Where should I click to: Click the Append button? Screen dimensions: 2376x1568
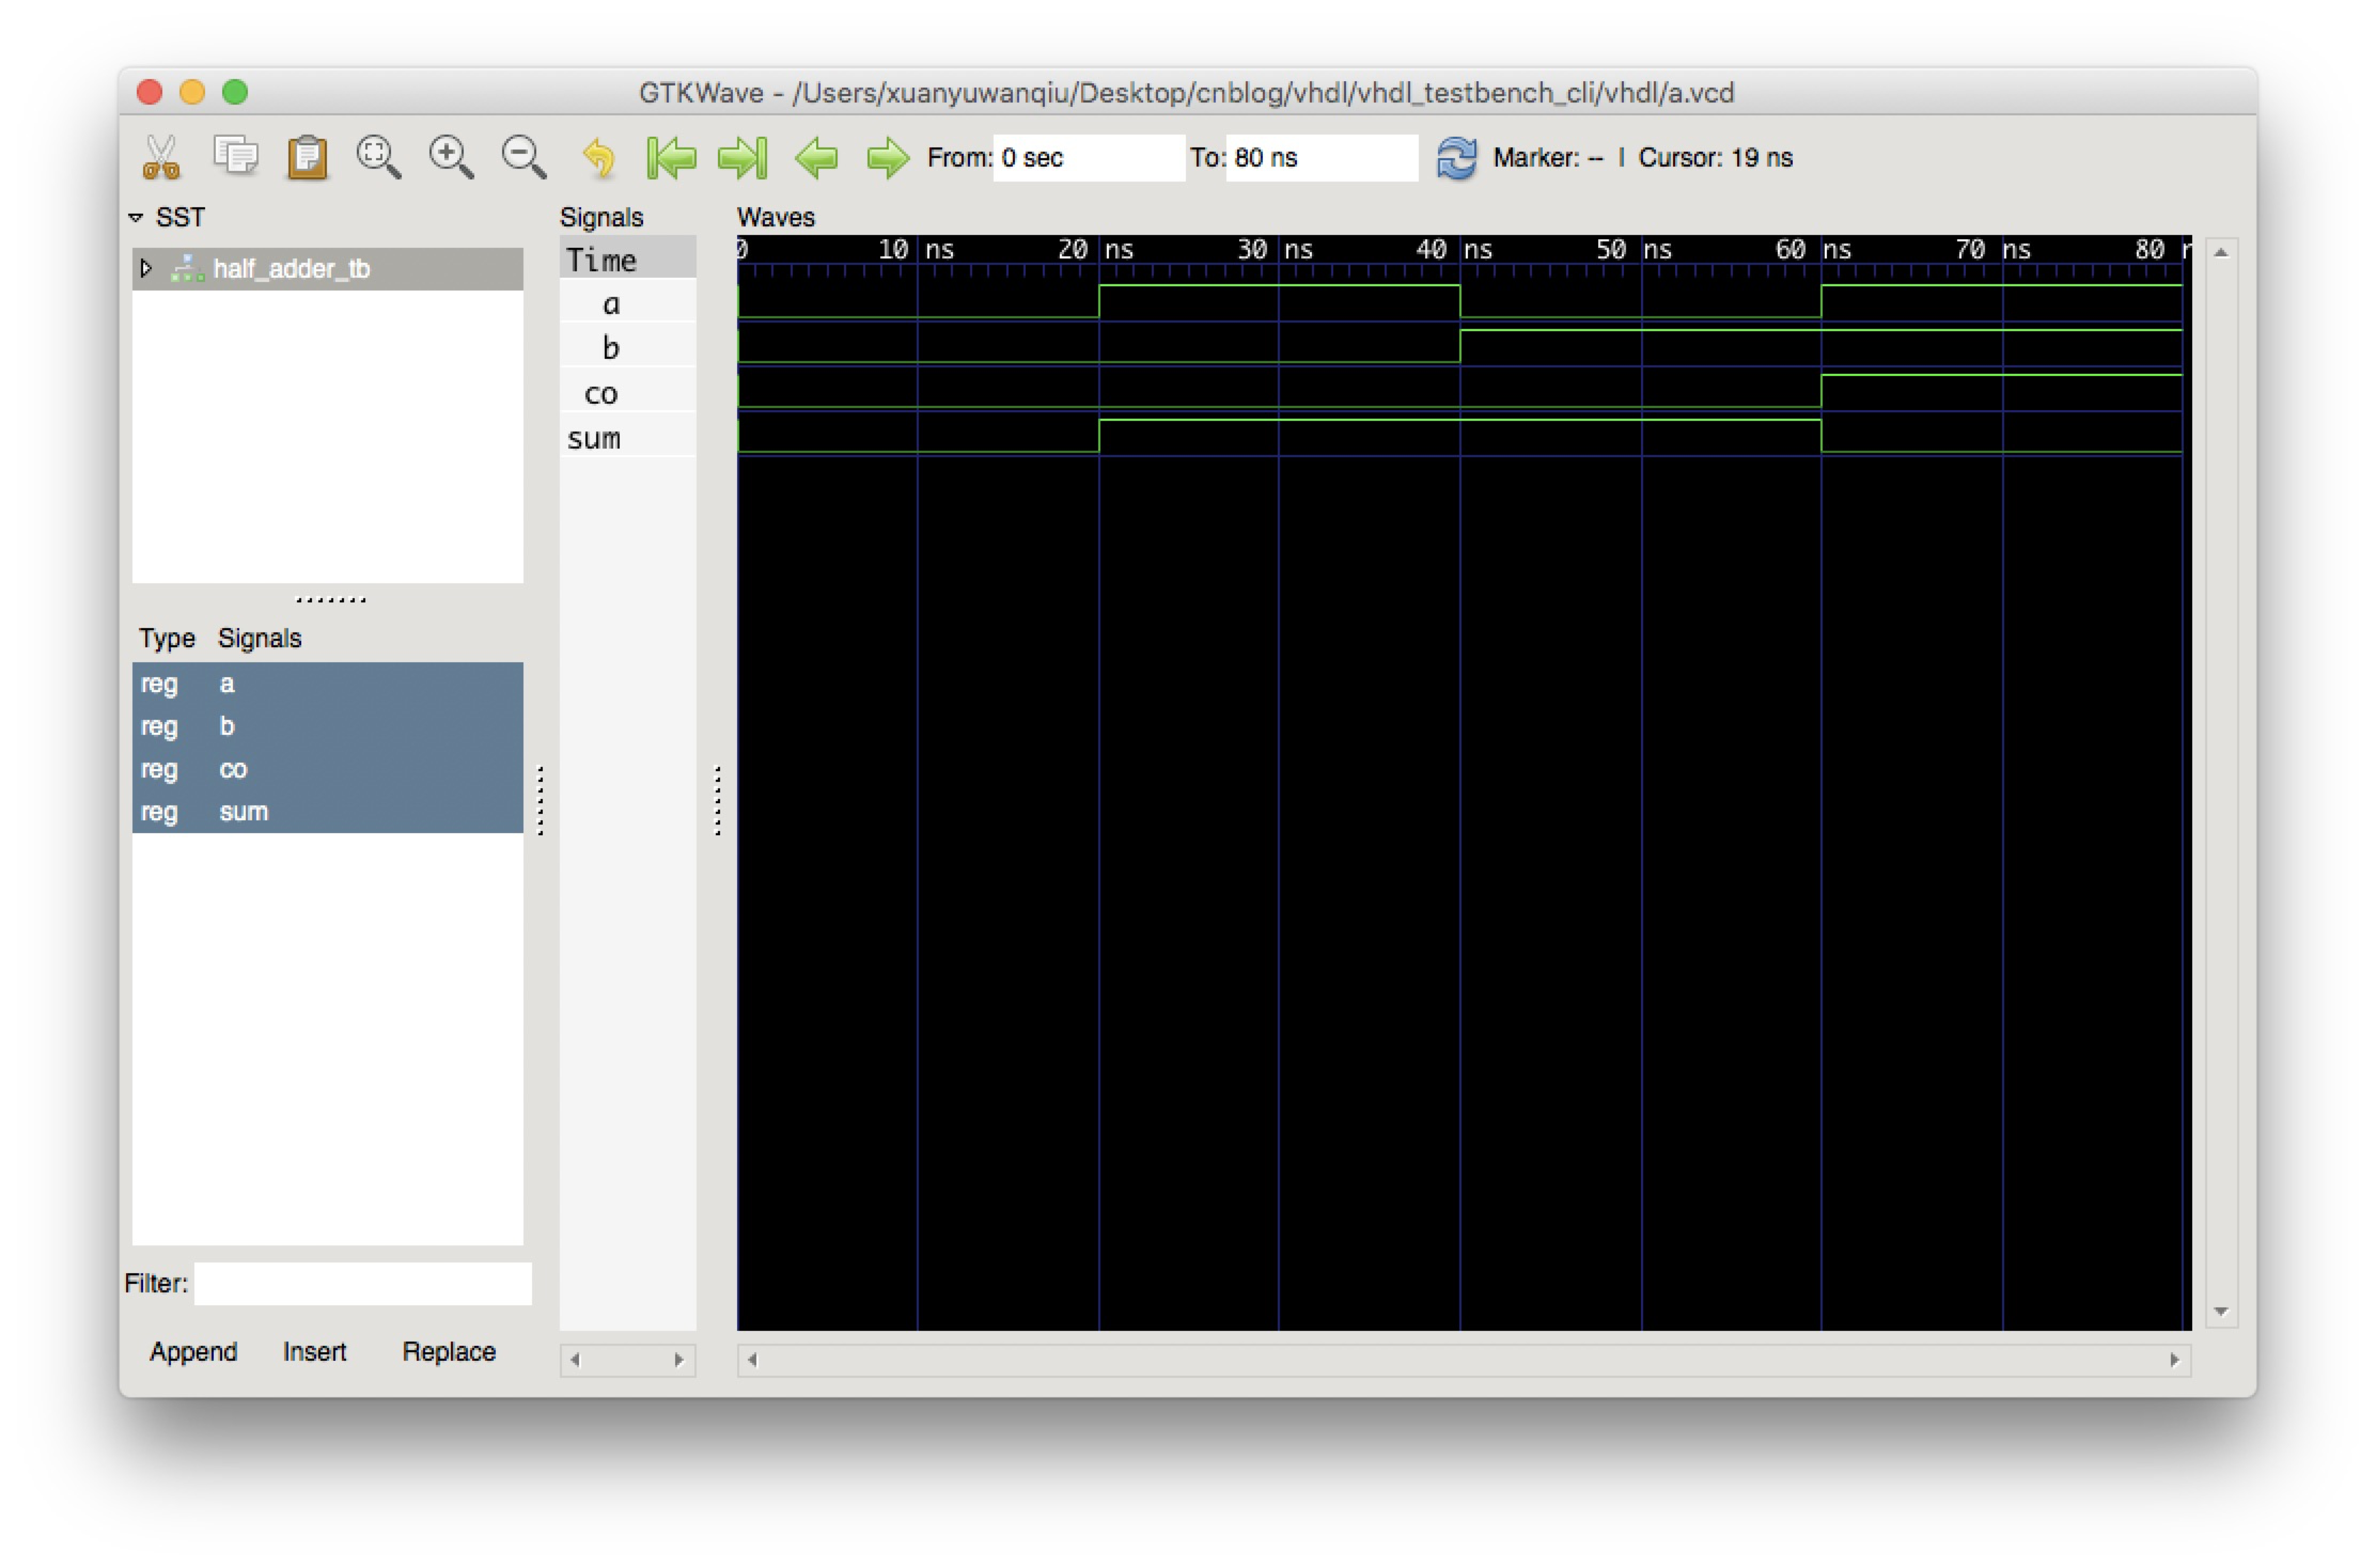click(x=193, y=1351)
